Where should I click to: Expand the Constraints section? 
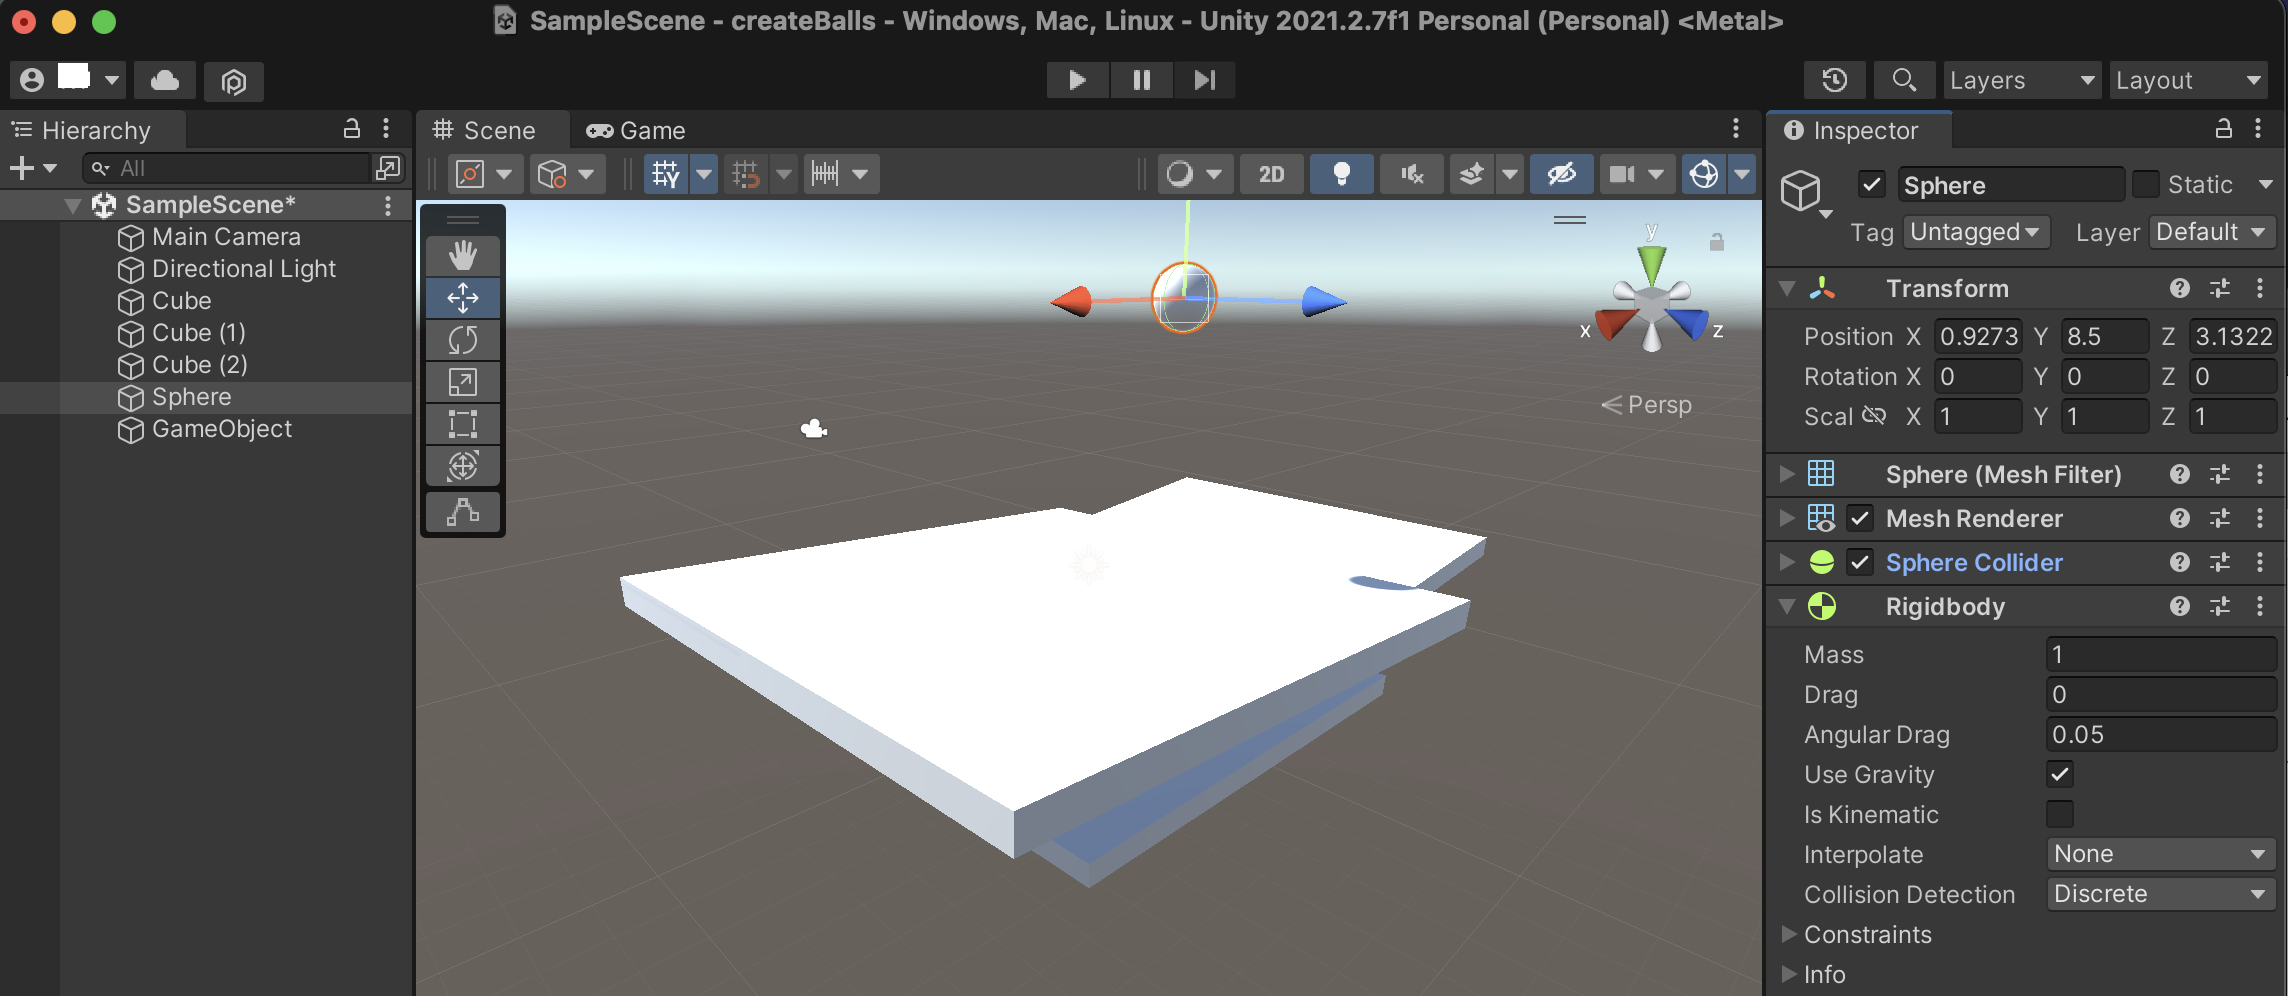[1790, 934]
